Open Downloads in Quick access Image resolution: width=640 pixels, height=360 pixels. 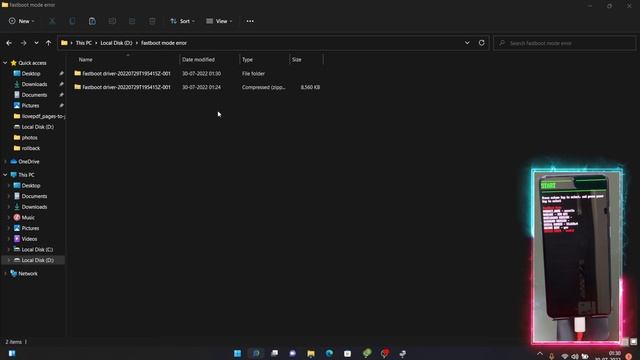(x=34, y=84)
